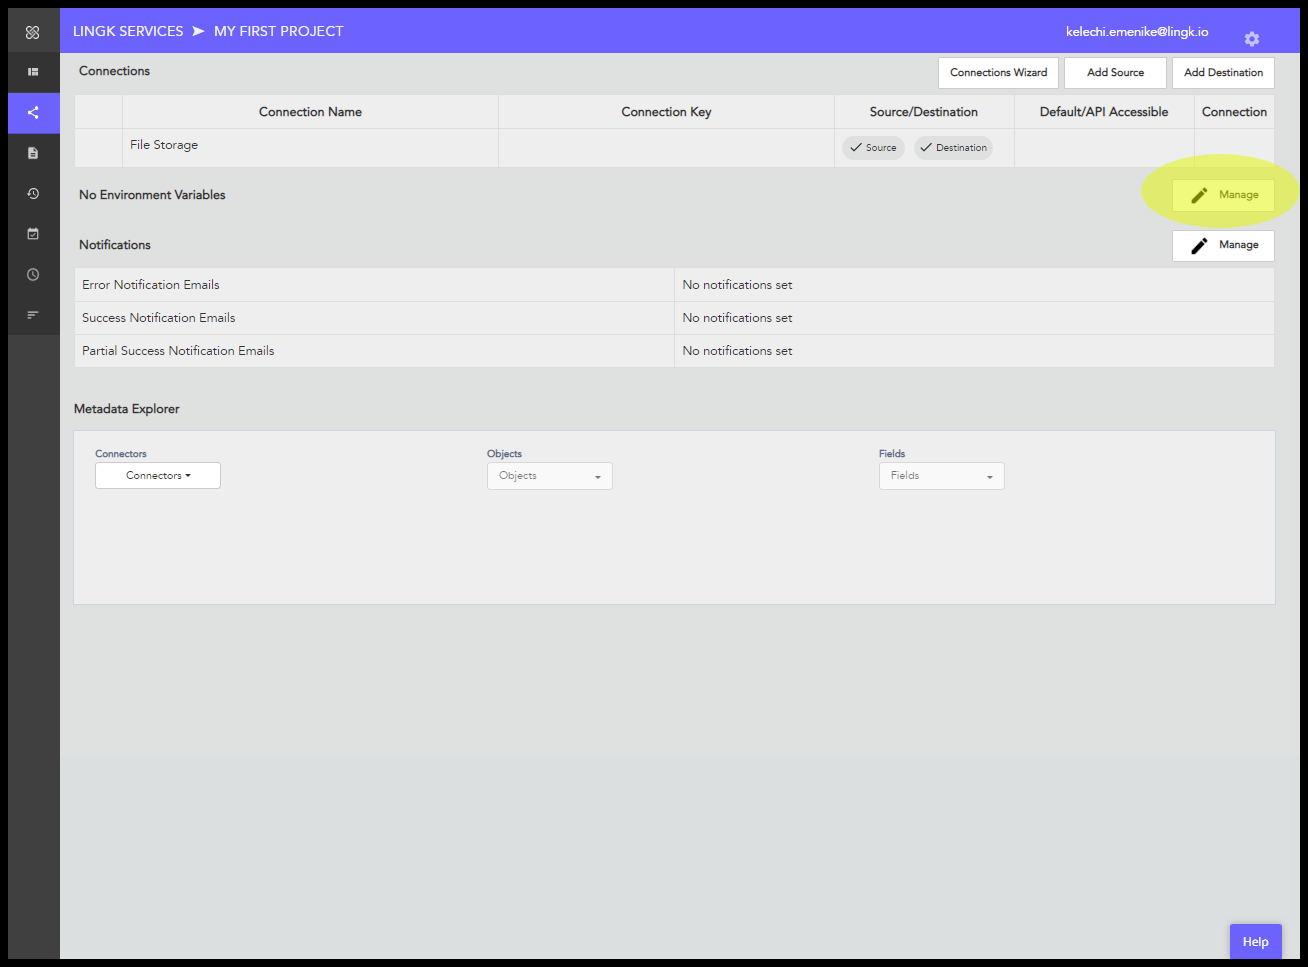The height and width of the screenshot is (967, 1308).
Task: Click the Connections Wizard button
Action: pos(998,73)
